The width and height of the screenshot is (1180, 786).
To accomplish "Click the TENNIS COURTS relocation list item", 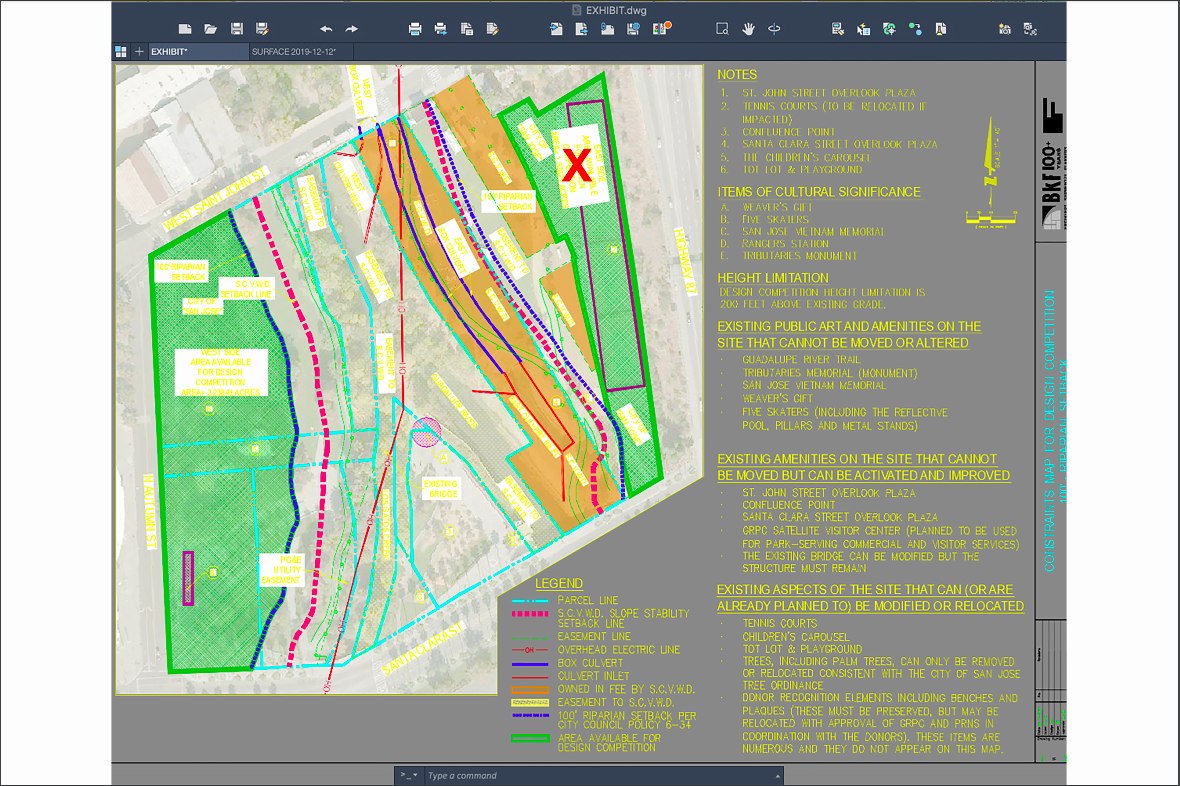I will [x=780, y=623].
